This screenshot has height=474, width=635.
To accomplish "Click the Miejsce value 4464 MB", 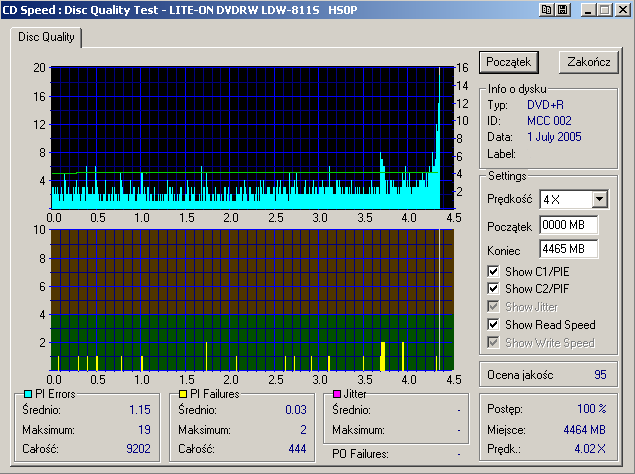I will (584, 429).
